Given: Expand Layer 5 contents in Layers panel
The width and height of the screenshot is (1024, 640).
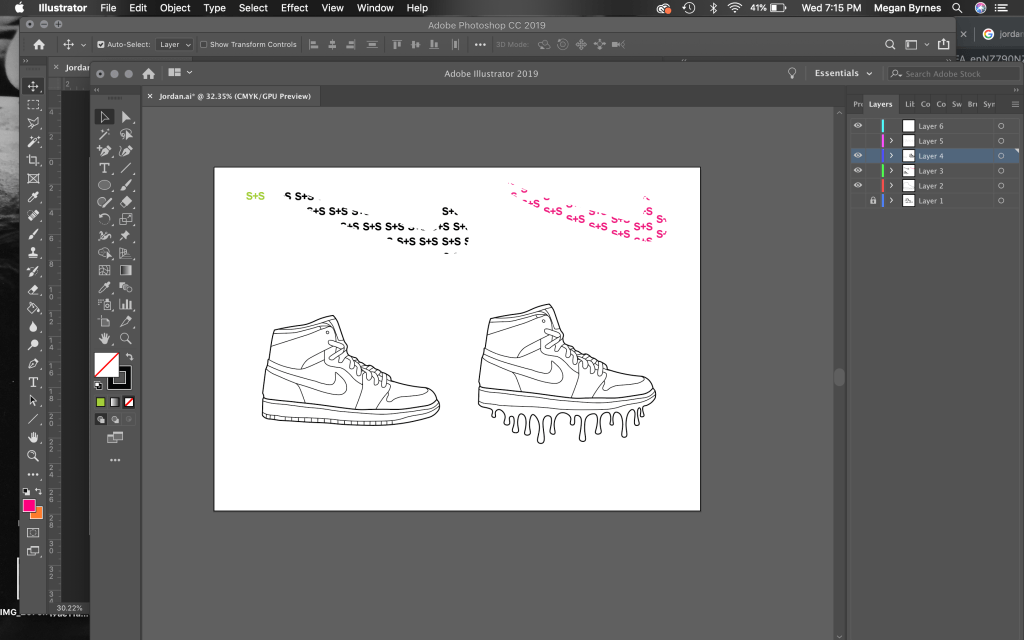Looking at the screenshot, I should 891,141.
